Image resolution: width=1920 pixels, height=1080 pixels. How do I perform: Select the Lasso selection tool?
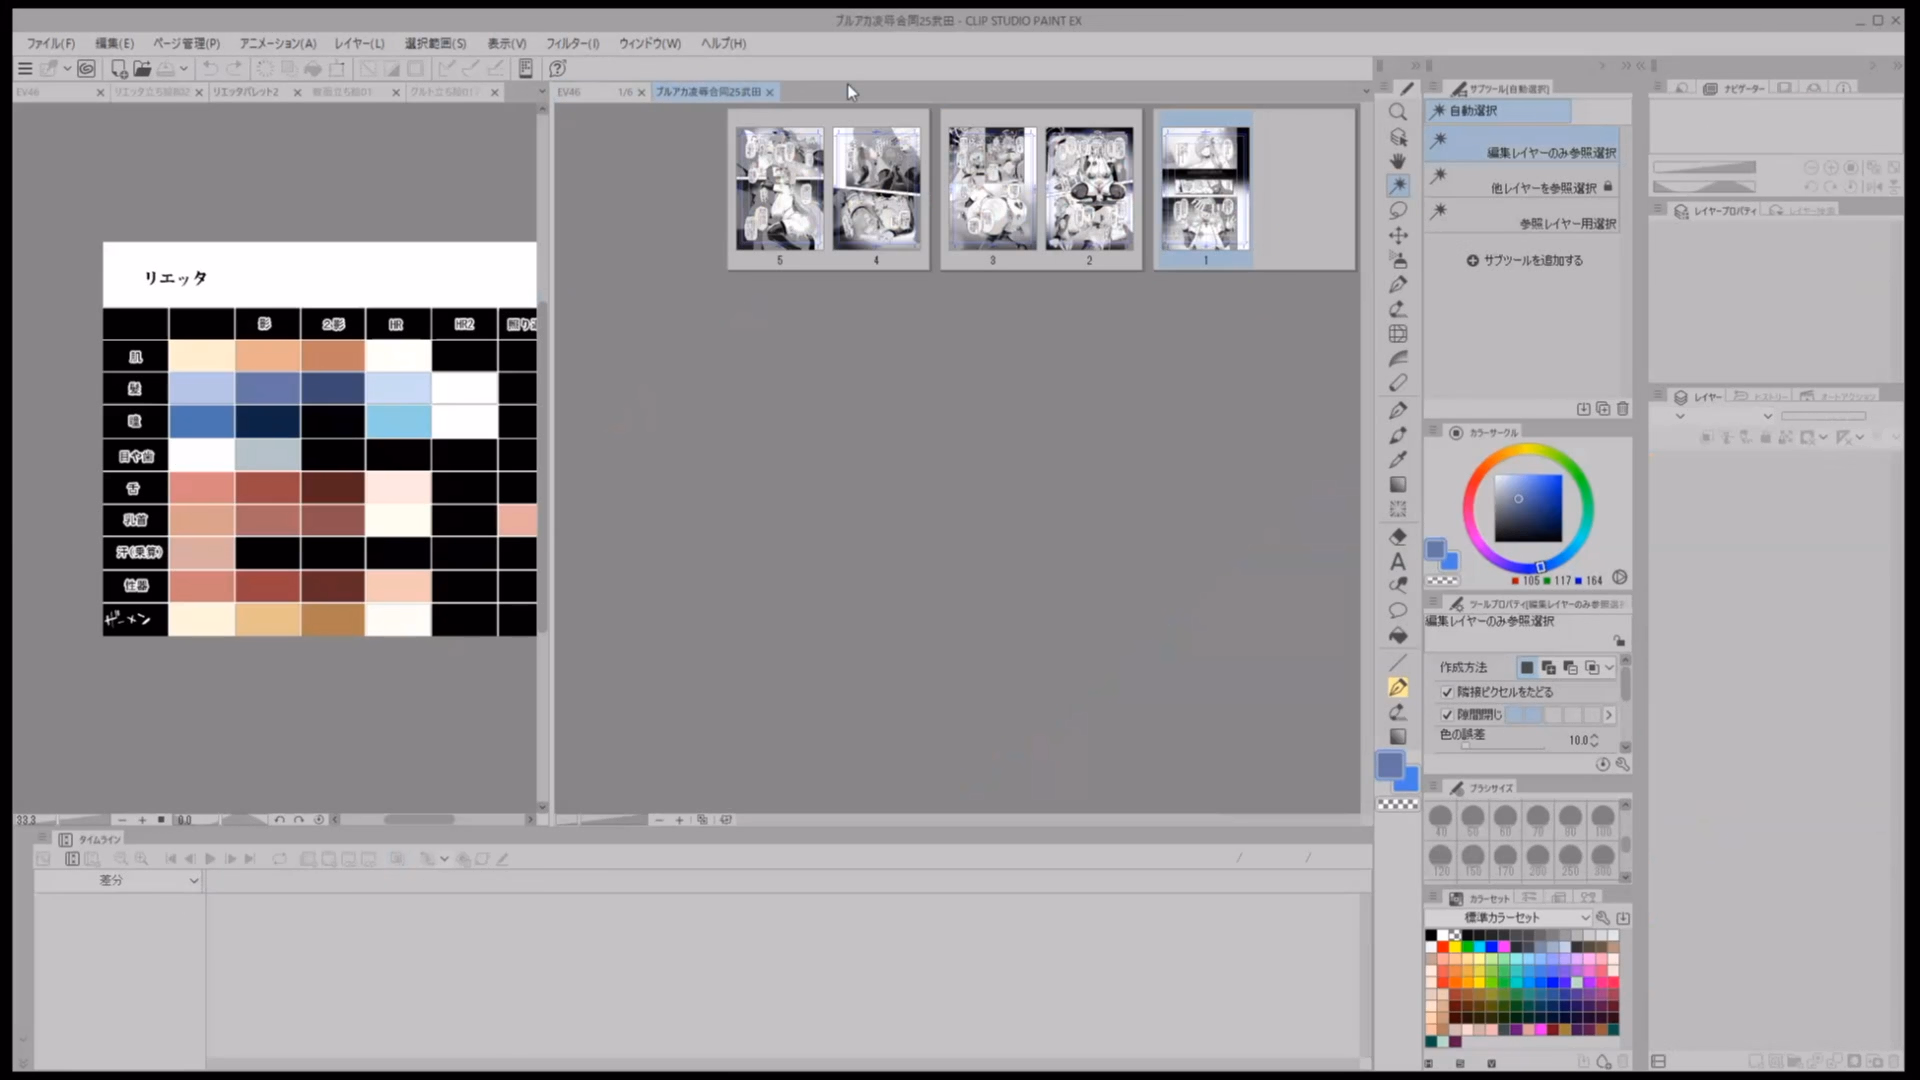pos(1398,210)
